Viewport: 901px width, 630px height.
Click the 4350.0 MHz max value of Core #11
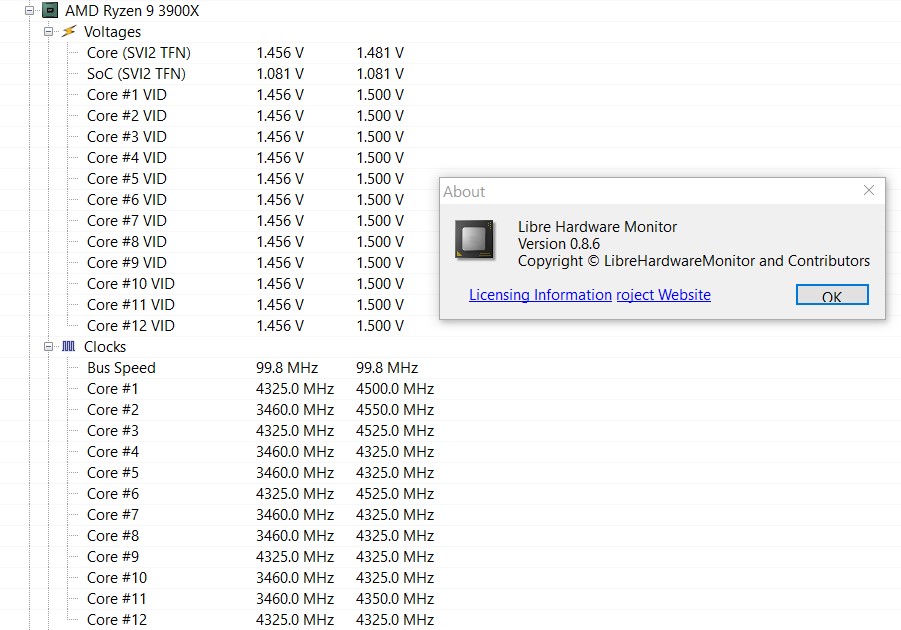click(395, 598)
